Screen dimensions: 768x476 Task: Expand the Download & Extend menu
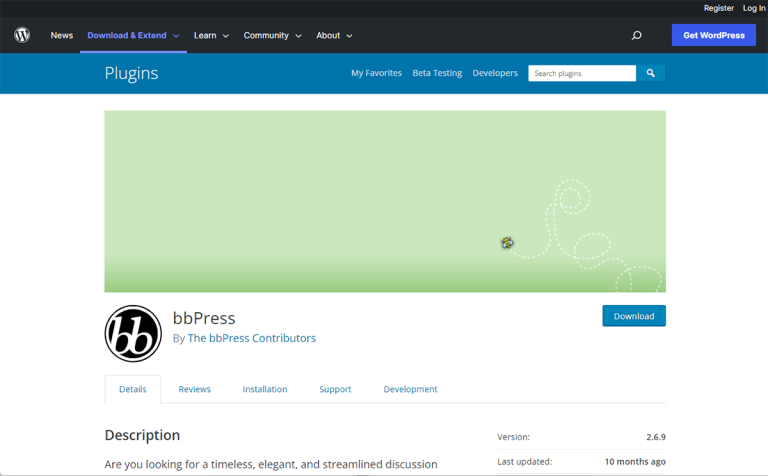[133, 35]
